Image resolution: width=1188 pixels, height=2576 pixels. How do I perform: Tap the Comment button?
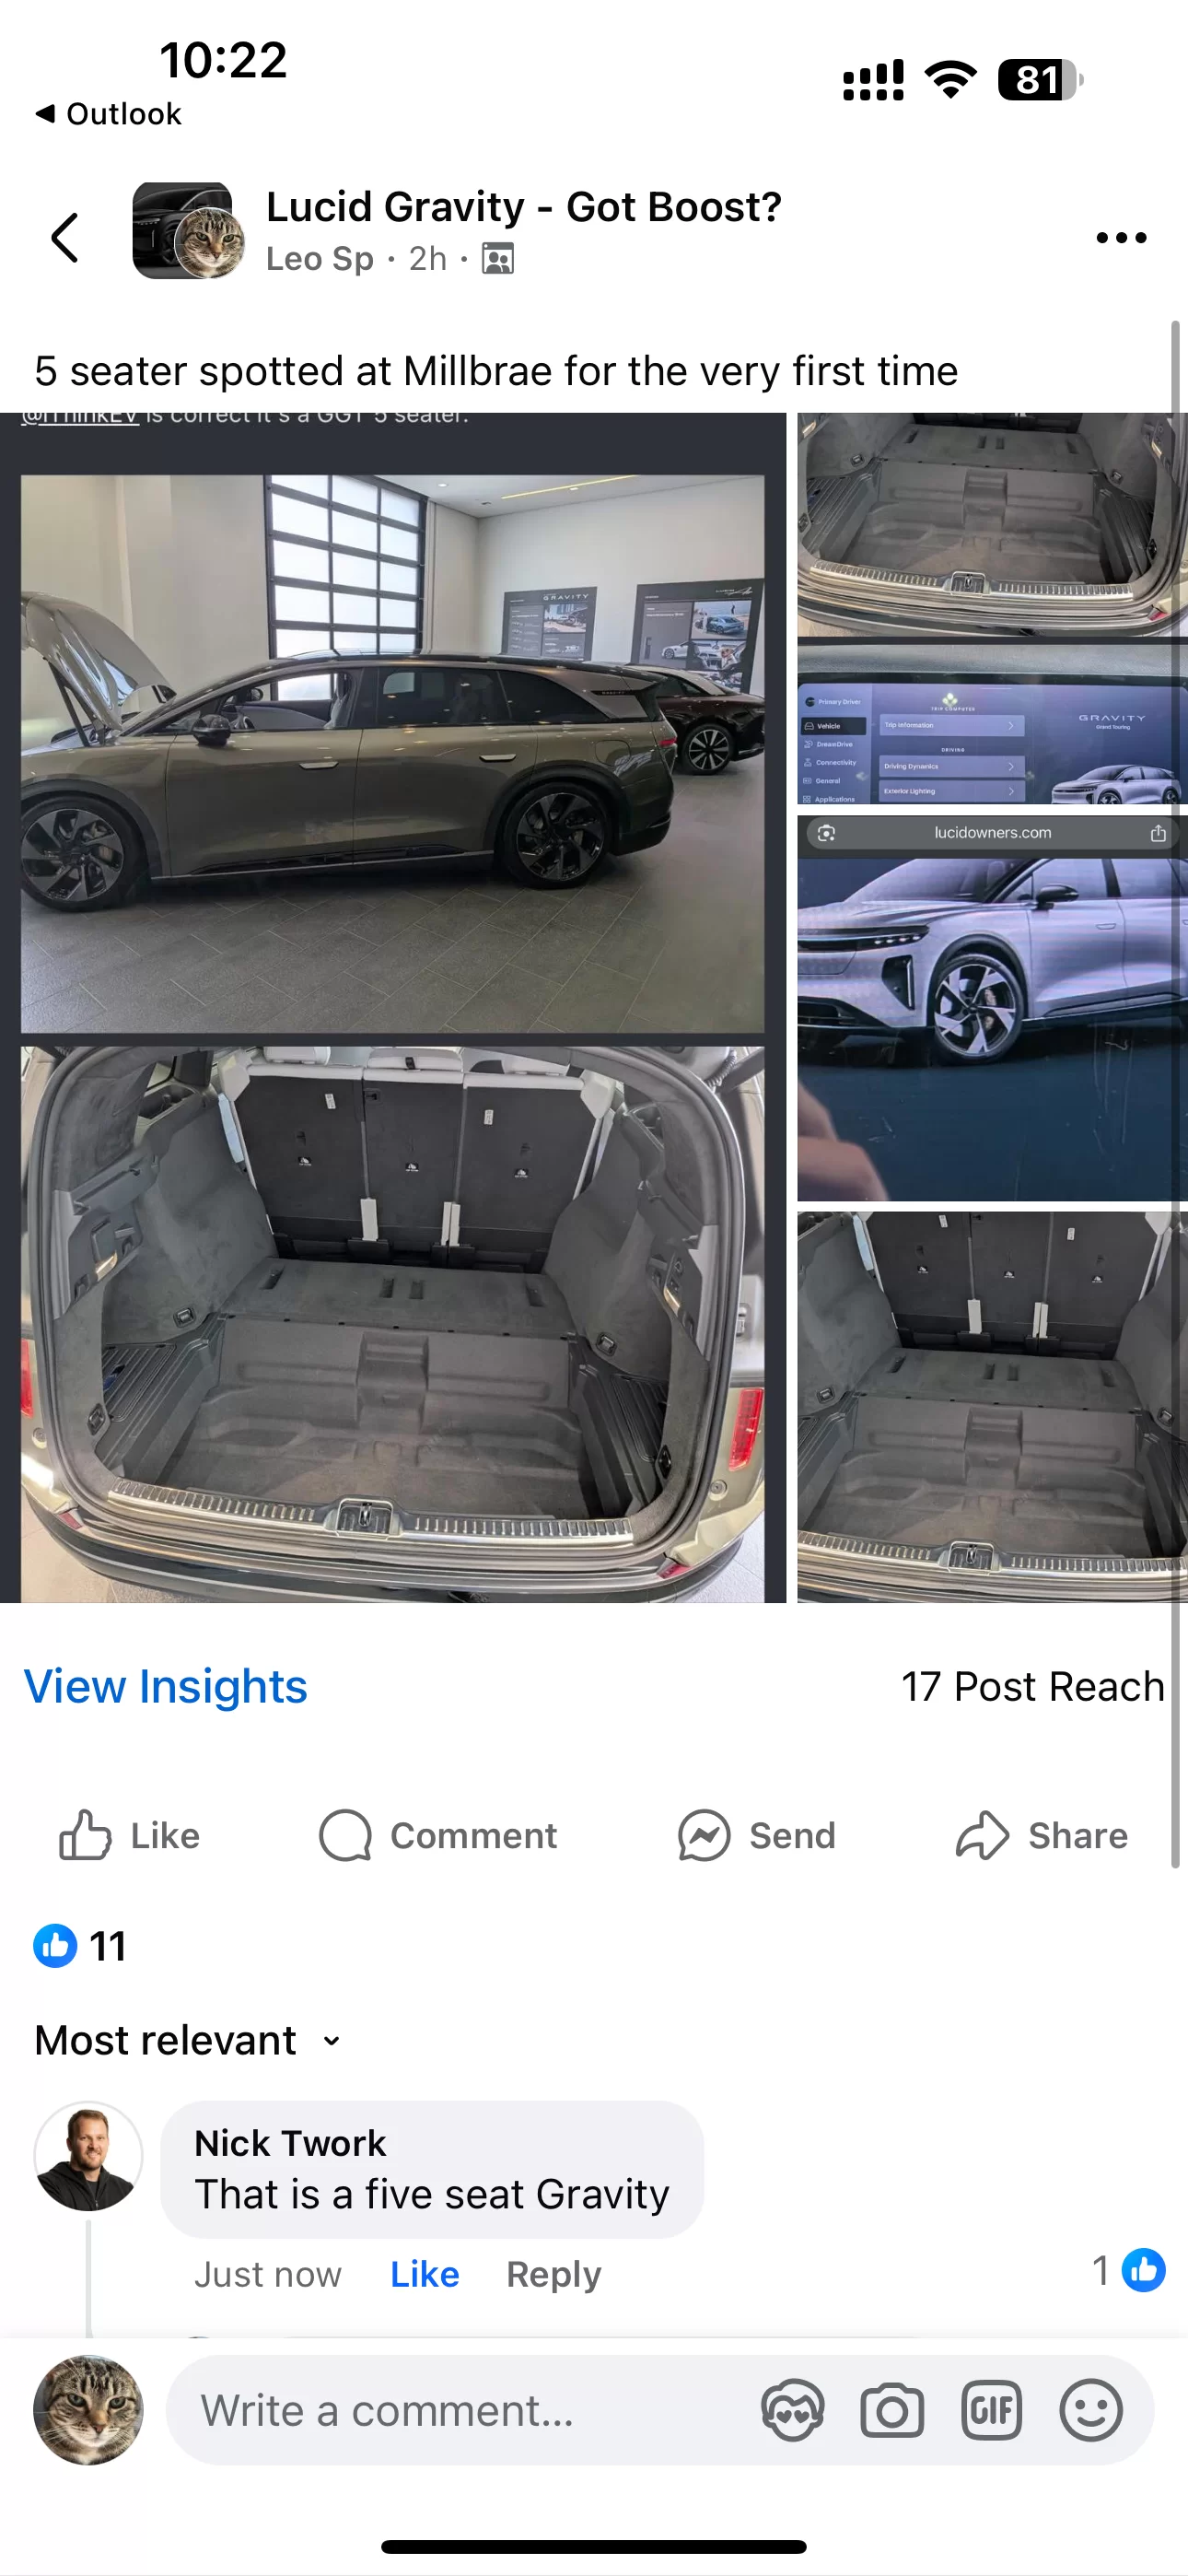click(437, 1836)
